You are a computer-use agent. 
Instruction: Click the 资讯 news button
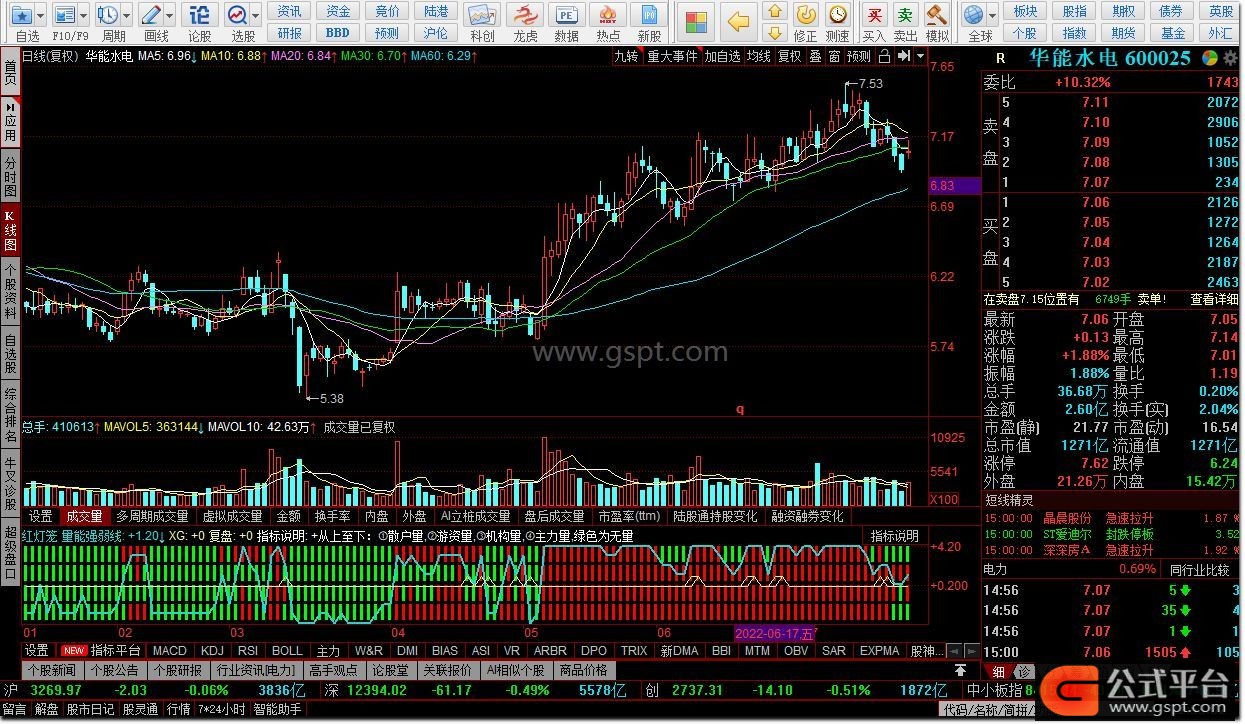tap(290, 11)
